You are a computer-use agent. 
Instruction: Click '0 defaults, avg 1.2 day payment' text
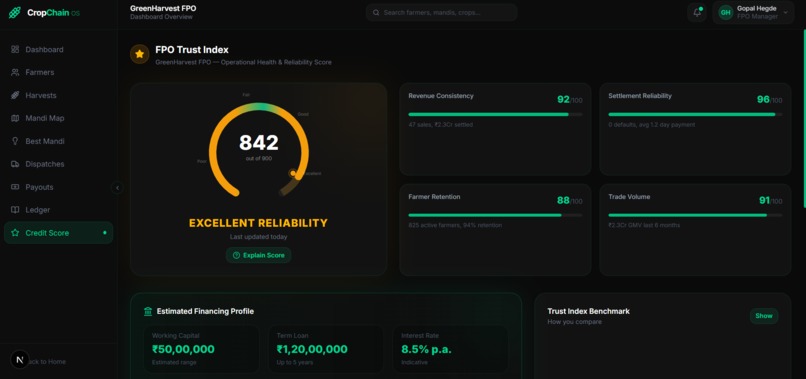coord(652,125)
